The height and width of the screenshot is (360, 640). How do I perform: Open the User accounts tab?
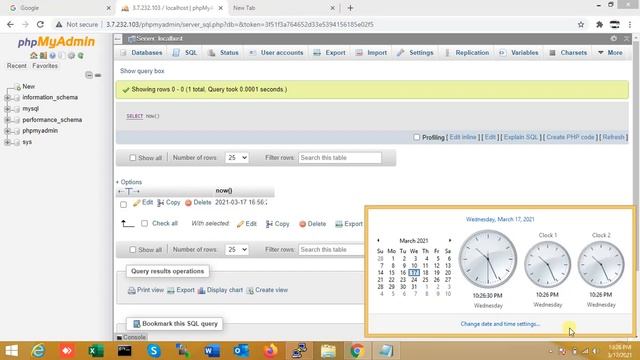tap(276, 53)
